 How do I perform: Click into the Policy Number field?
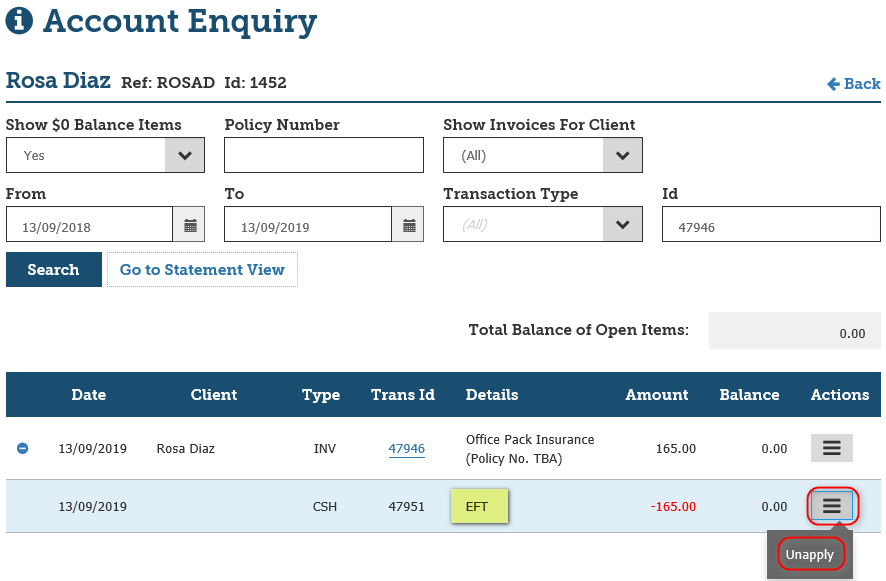click(x=324, y=156)
